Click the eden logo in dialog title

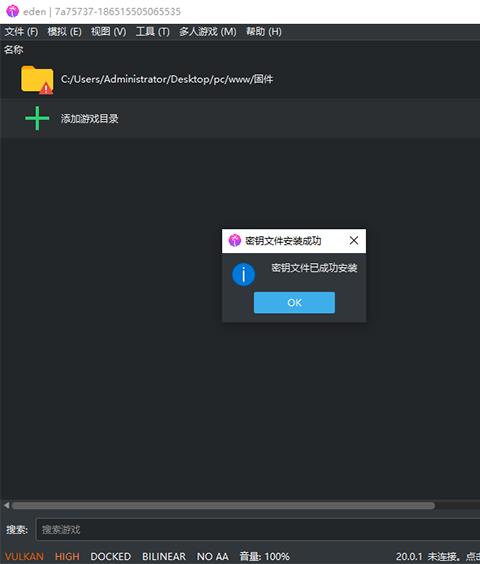pos(235,240)
